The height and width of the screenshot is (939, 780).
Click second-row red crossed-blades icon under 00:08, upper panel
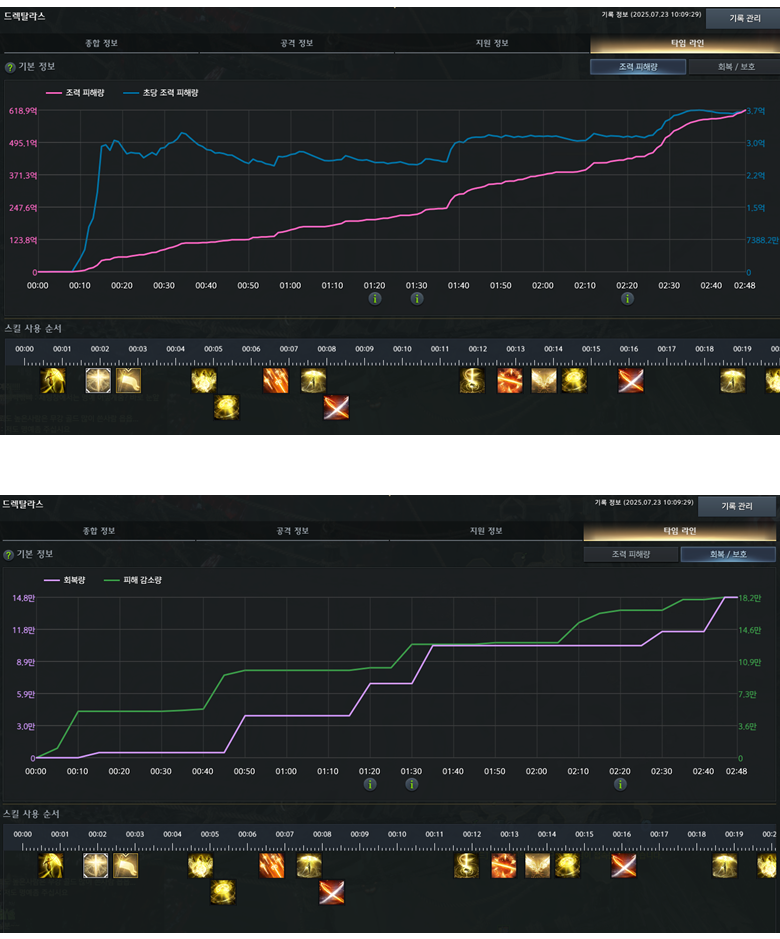coord(336,407)
